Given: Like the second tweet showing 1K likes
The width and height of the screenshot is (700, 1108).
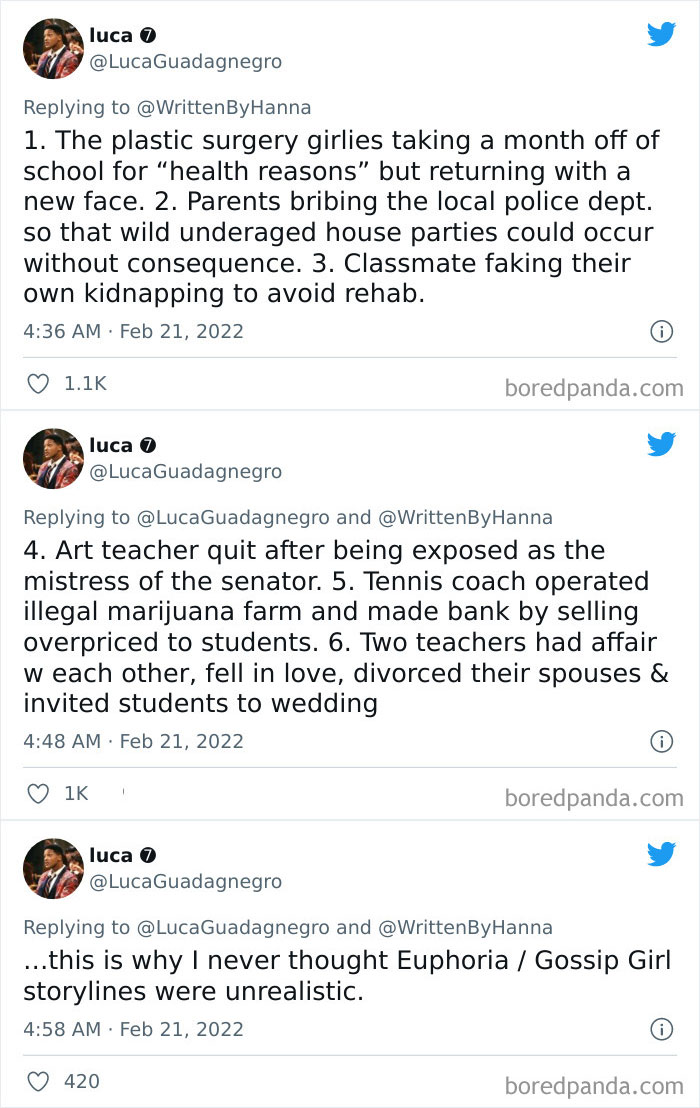Looking at the screenshot, I should pyautogui.click(x=37, y=793).
